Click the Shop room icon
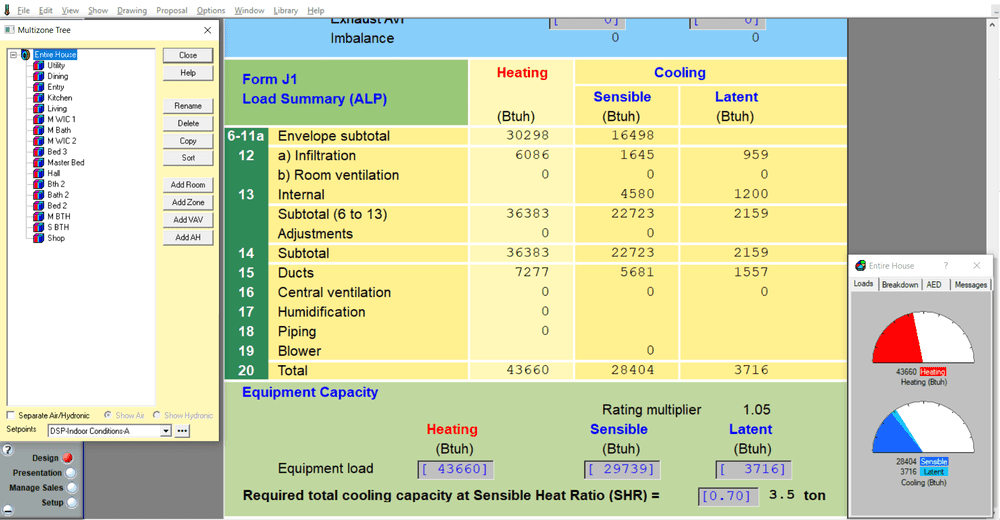The height and width of the screenshot is (520, 1000). (x=39, y=238)
